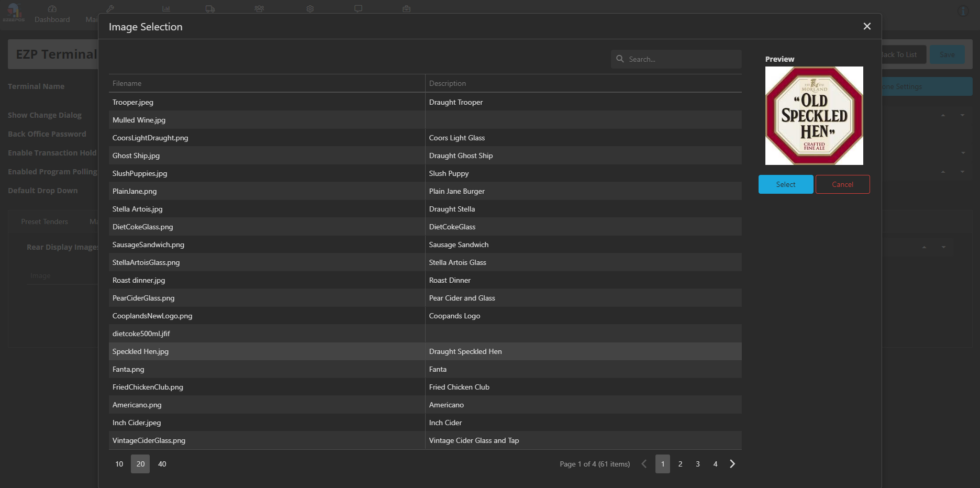Navigate to page 4 of the list
This screenshot has height=488, width=980.
click(715, 464)
